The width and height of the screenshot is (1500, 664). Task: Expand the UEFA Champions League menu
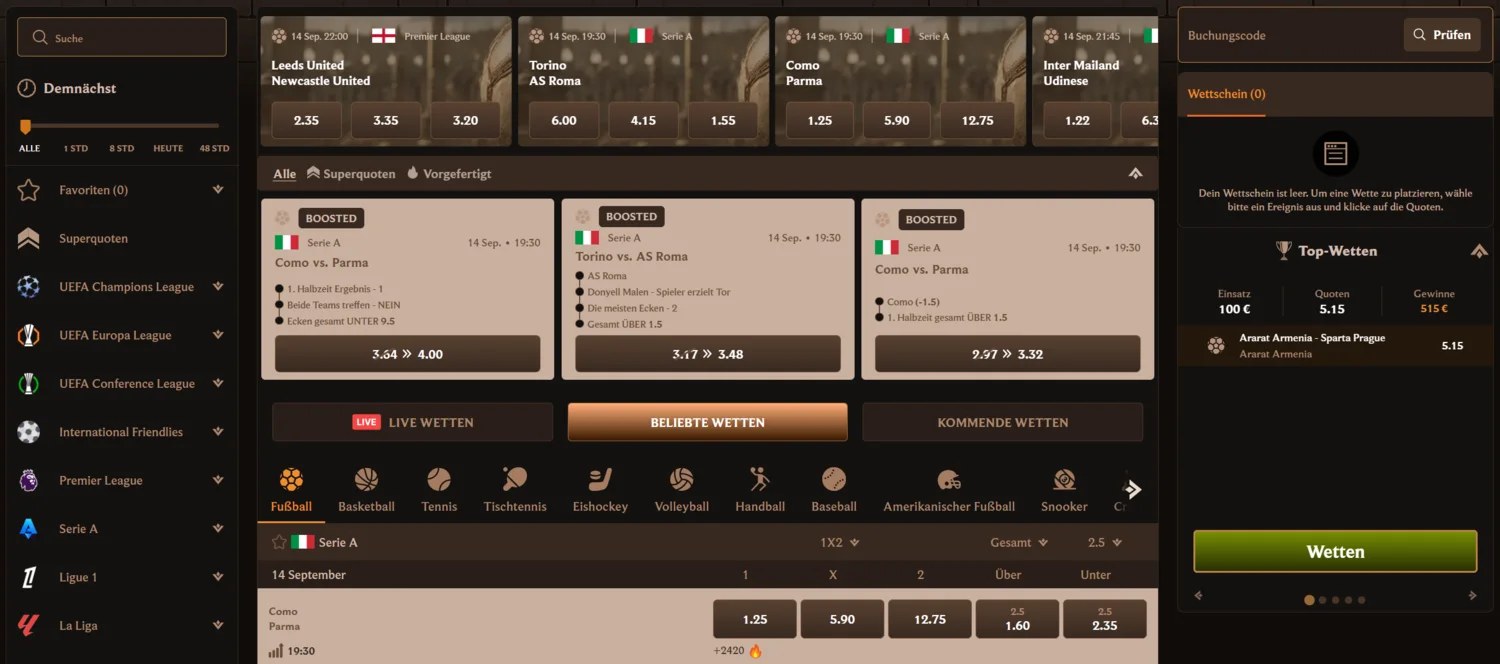point(218,287)
